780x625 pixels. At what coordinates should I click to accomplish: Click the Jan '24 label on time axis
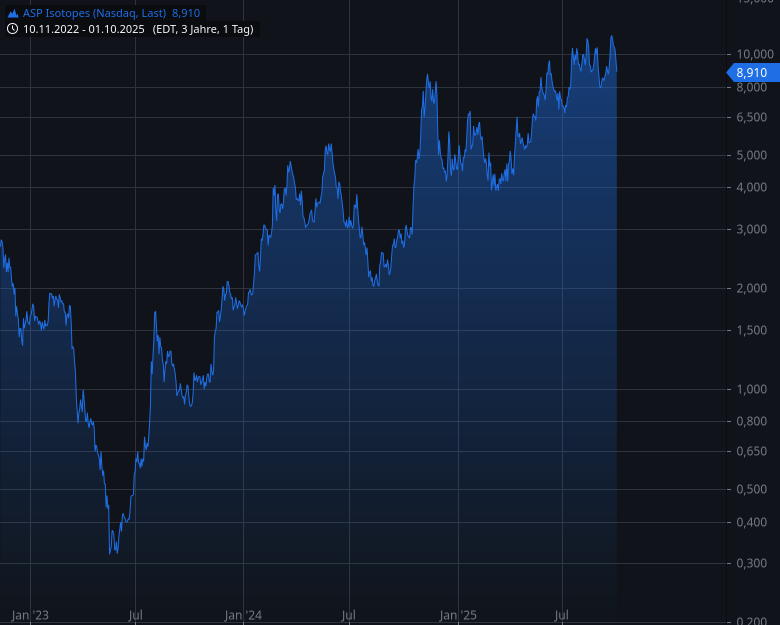(243, 615)
